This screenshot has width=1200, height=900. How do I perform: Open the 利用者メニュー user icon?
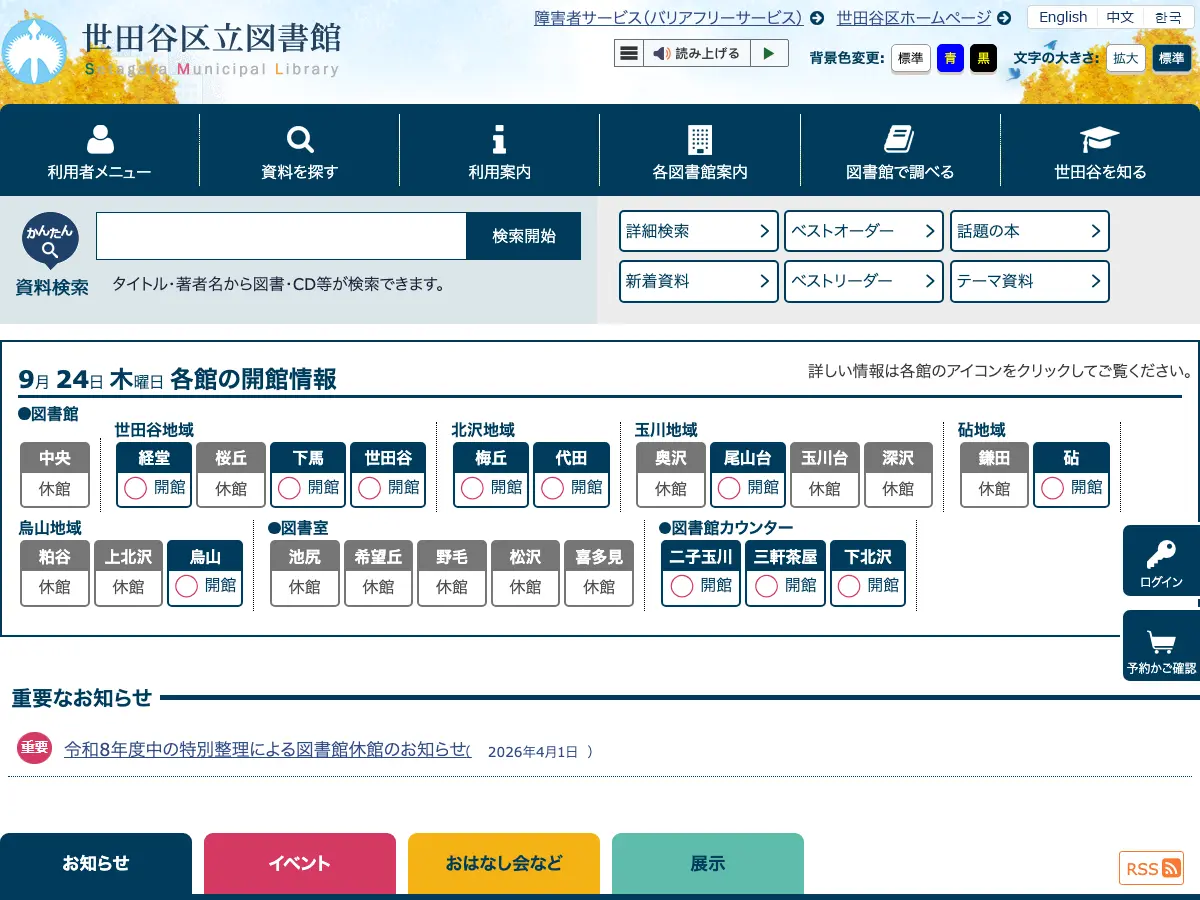(100, 150)
